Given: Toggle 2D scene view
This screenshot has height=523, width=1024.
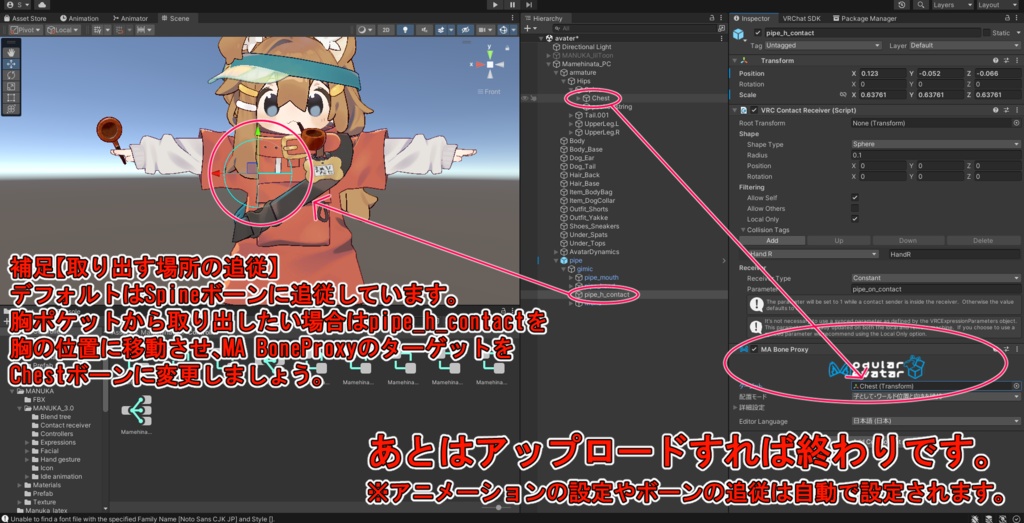Looking at the screenshot, I should click(386, 30).
